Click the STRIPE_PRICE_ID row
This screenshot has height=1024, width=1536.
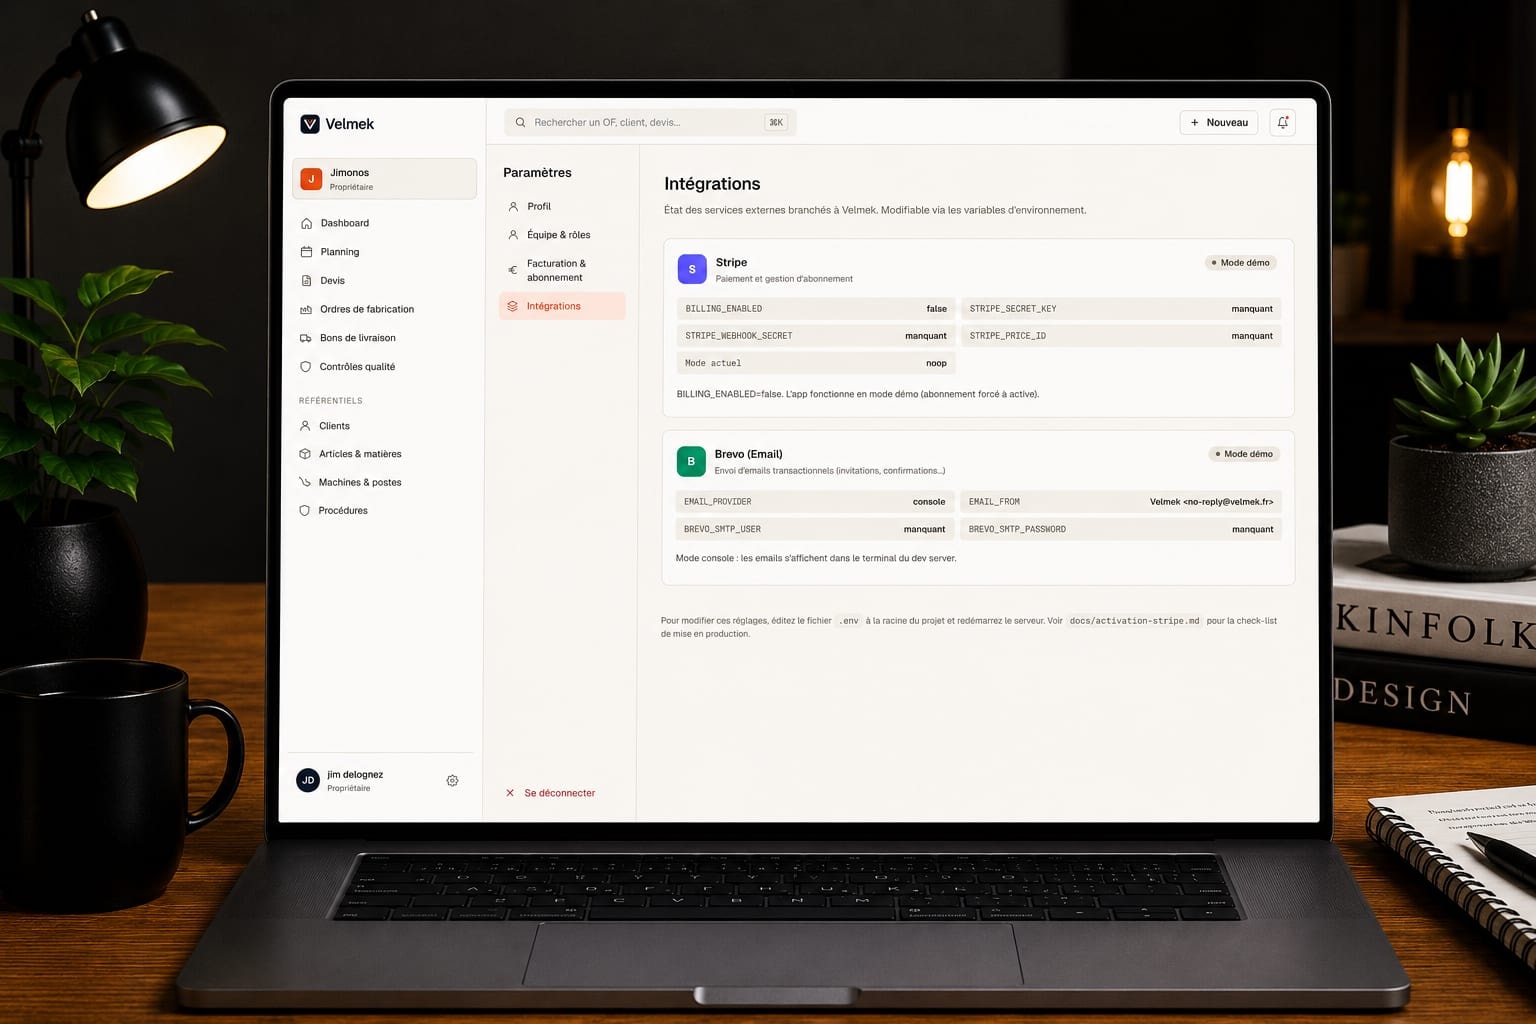1121,336
